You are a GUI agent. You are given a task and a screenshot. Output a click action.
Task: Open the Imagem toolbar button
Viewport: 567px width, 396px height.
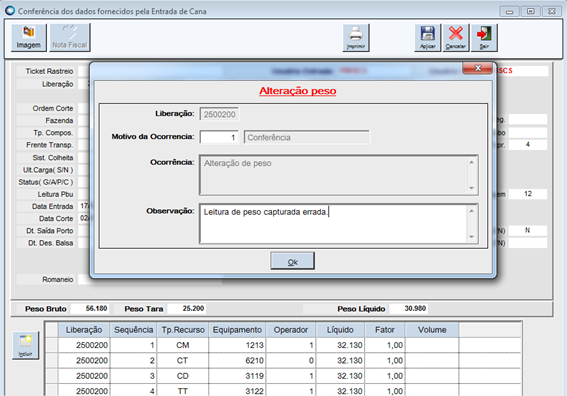[29, 38]
